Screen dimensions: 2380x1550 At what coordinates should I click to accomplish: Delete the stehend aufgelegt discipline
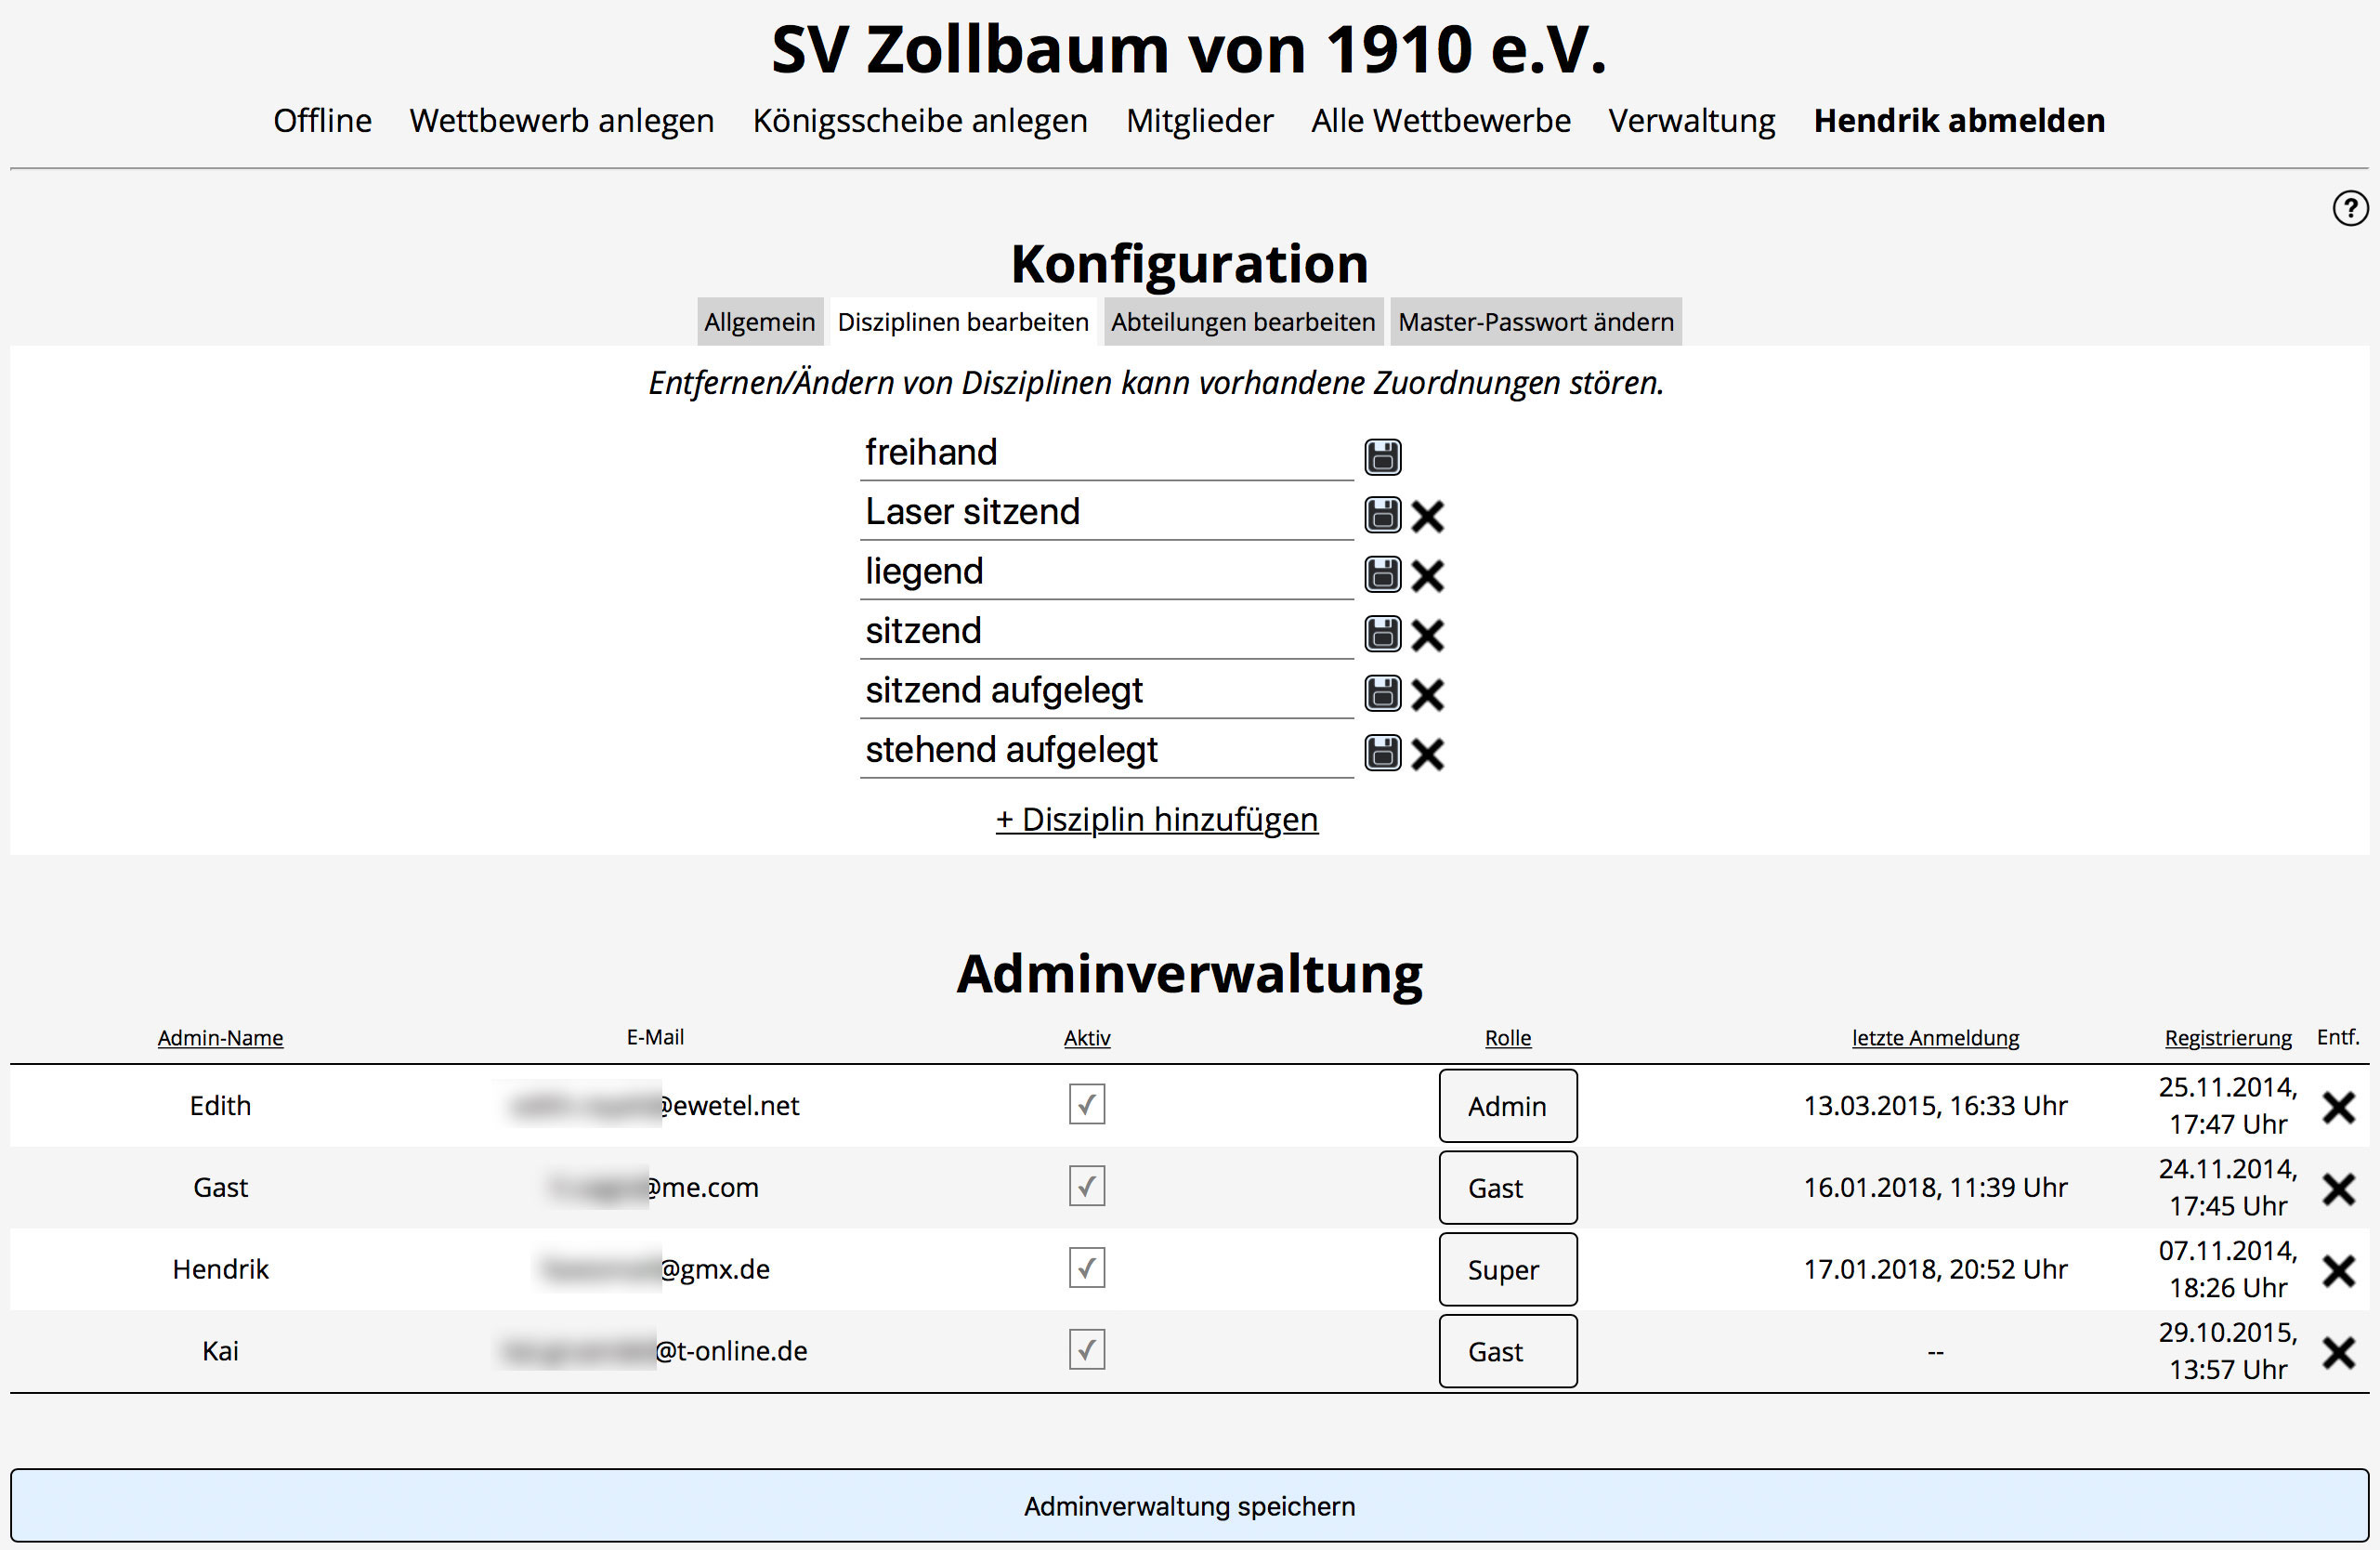pyautogui.click(x=1427, y=753)
